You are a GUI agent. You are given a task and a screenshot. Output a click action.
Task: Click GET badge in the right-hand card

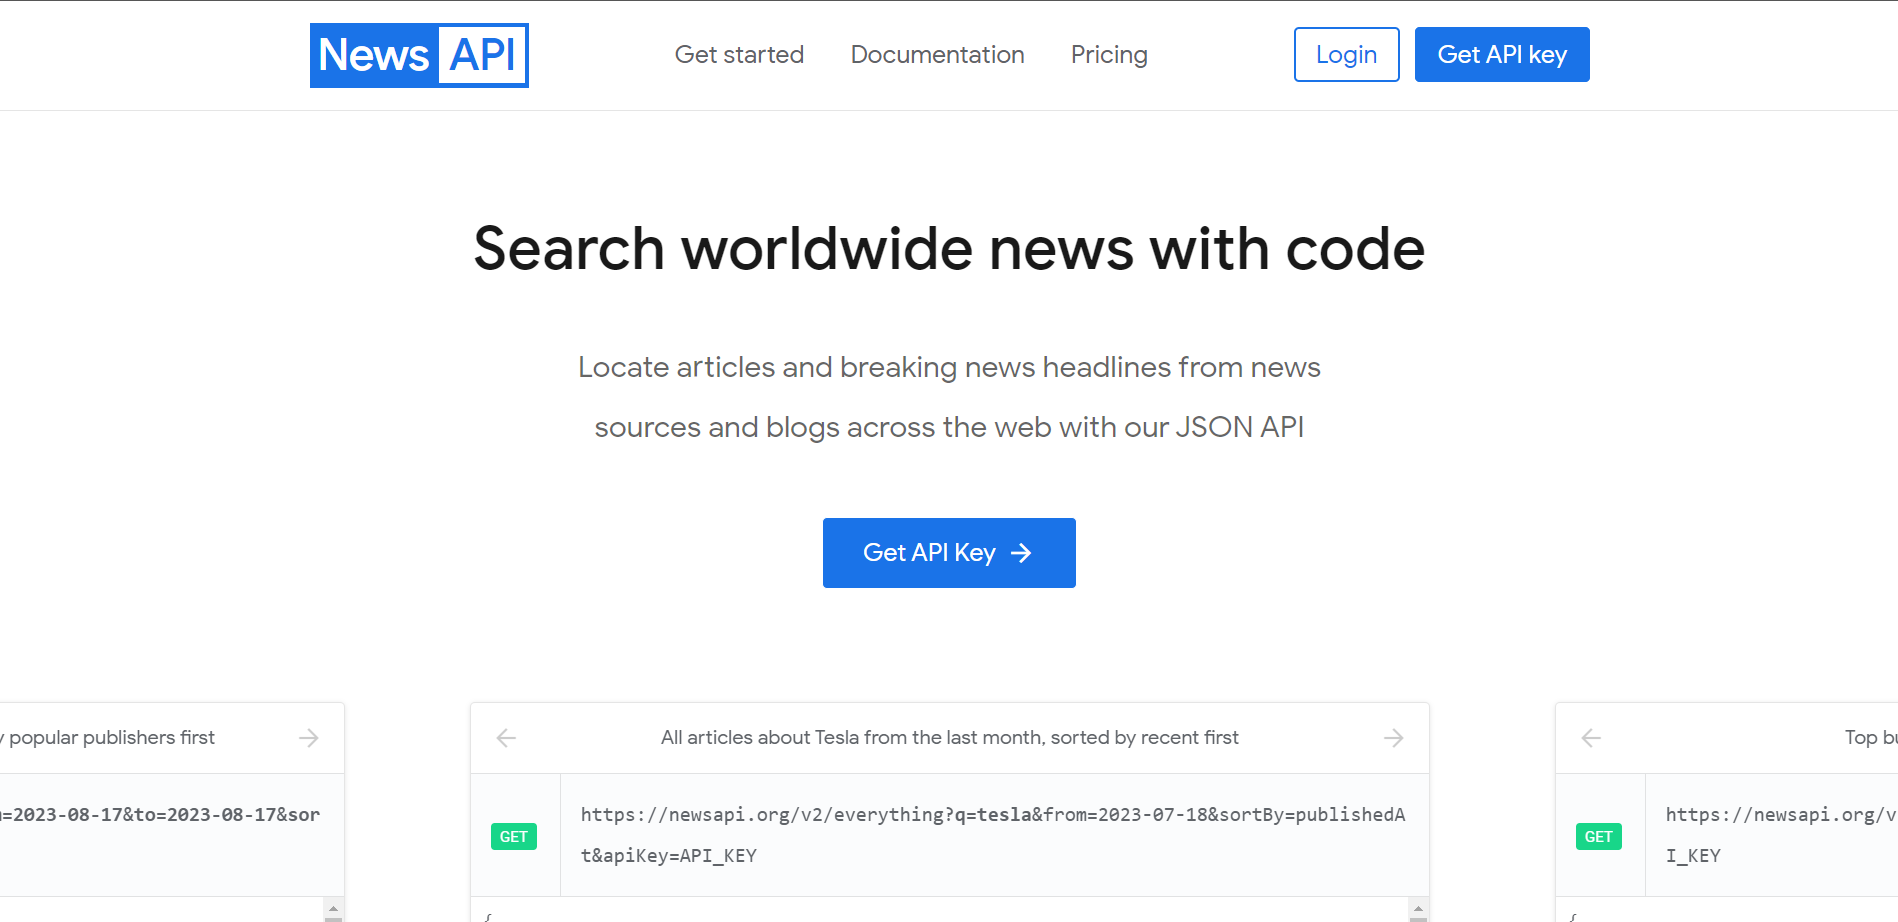coord(1598,837)
